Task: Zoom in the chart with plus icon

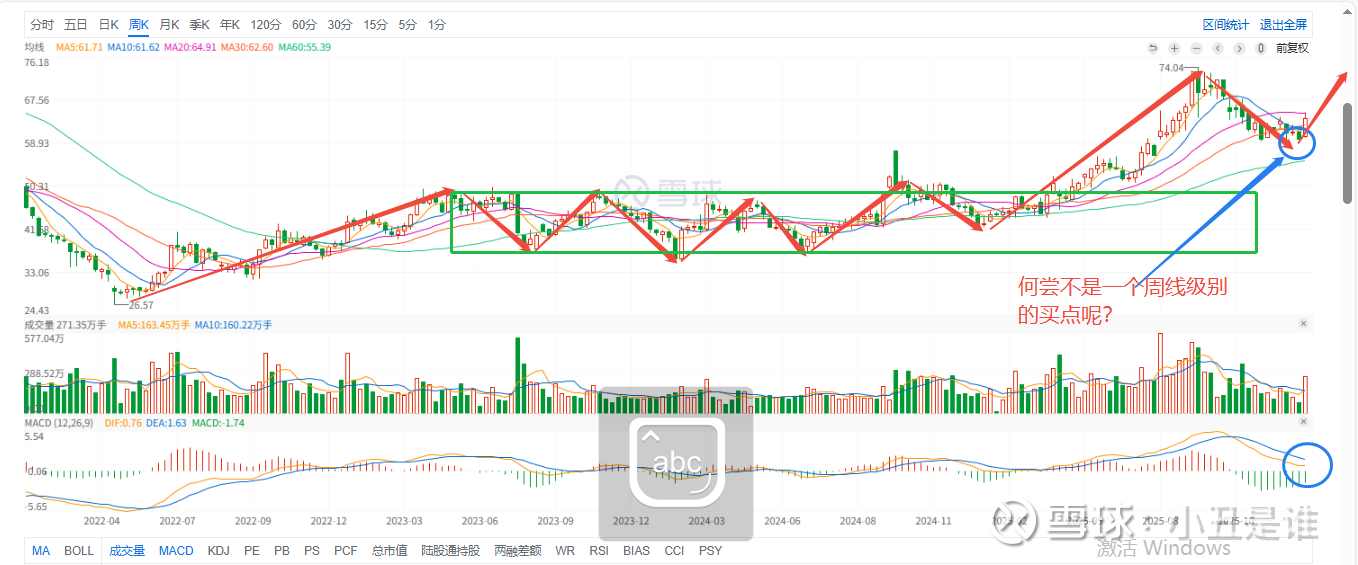Action: point(1175,48)
